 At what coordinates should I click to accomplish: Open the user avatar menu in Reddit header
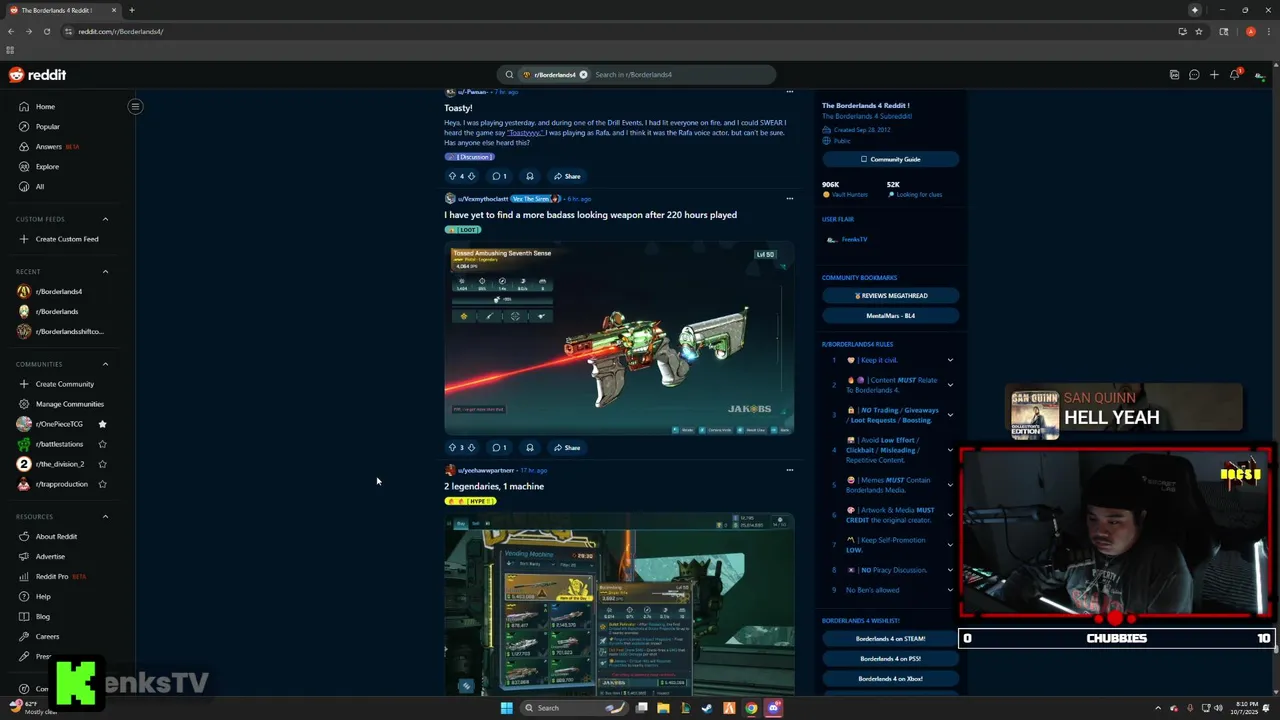coord(1259,75)
